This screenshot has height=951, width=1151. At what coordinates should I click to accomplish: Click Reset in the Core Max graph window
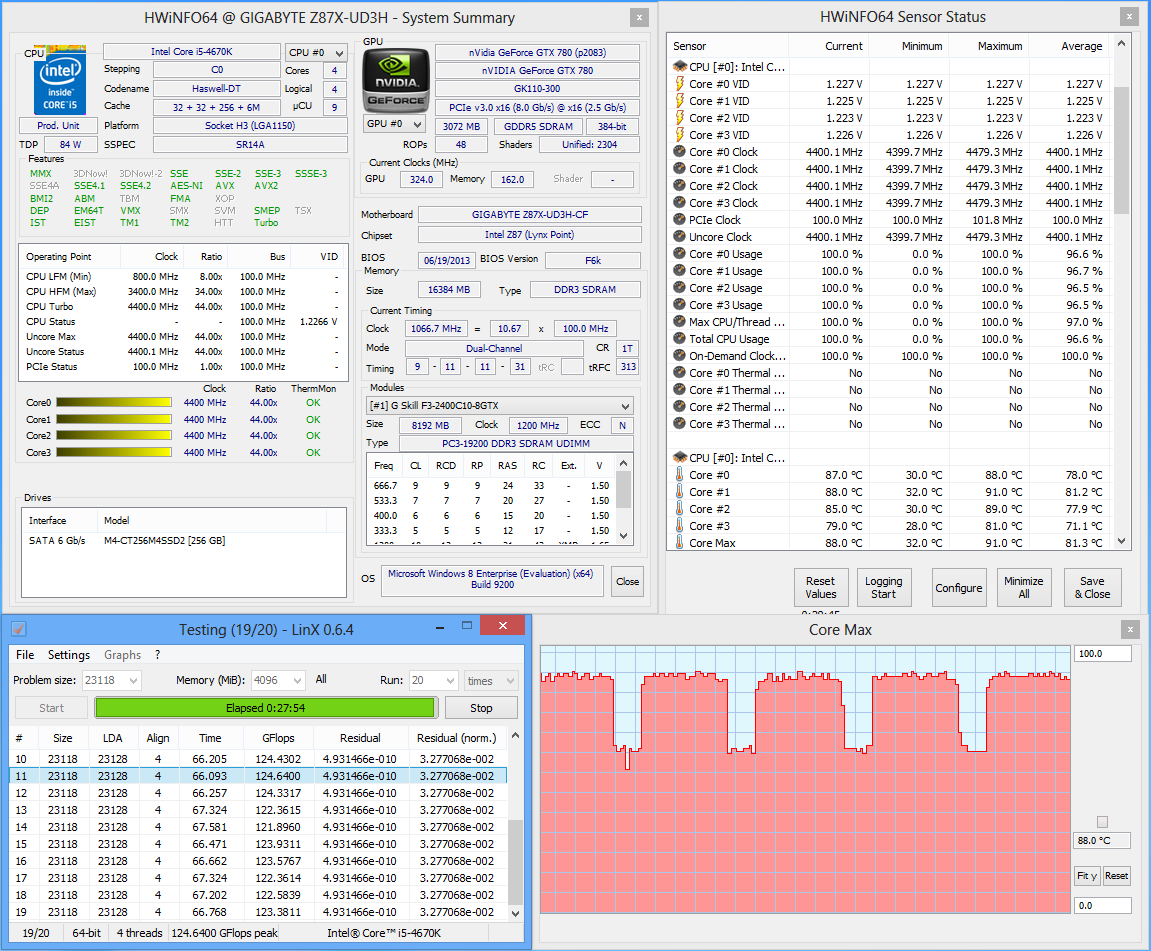(x=1116, y=875)
